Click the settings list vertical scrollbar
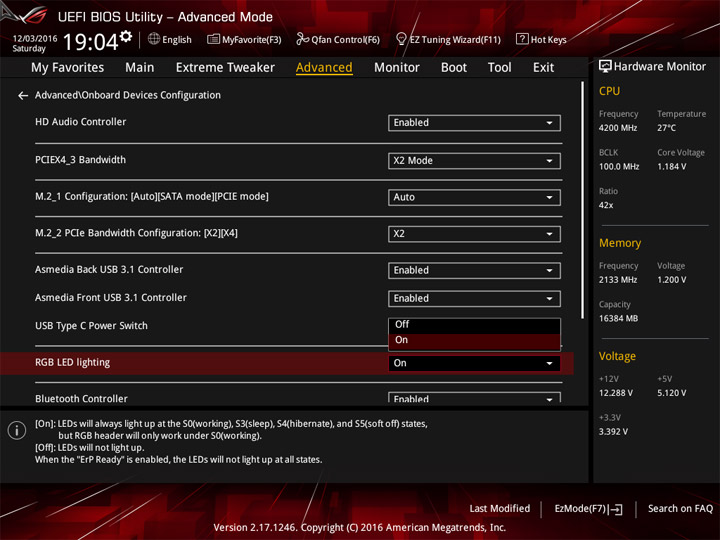 pyautogui.click(x=583, y=200)
